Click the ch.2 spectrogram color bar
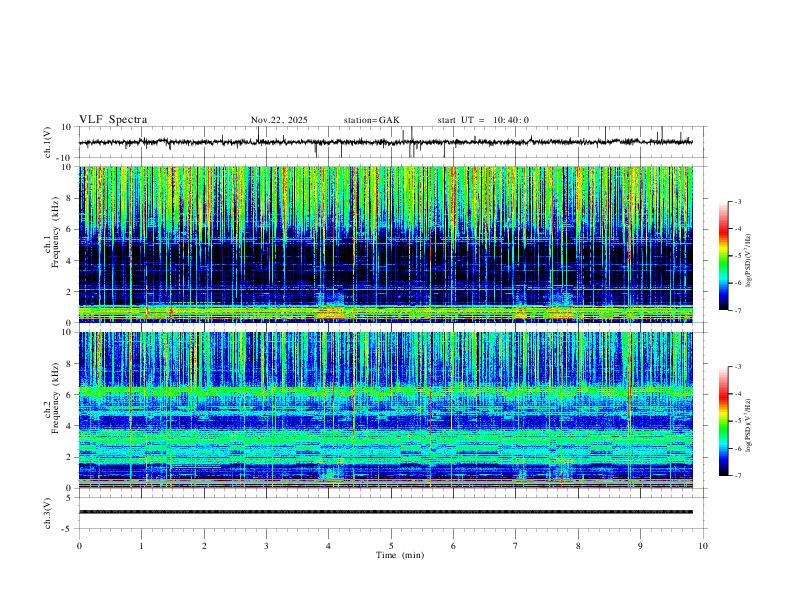 pyautogui.click(x=723, y=421)
